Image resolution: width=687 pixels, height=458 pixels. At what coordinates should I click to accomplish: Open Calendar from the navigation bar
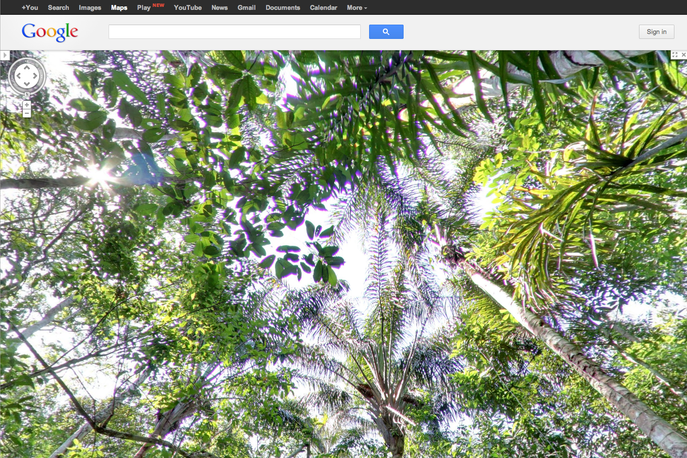pos(323,7)
